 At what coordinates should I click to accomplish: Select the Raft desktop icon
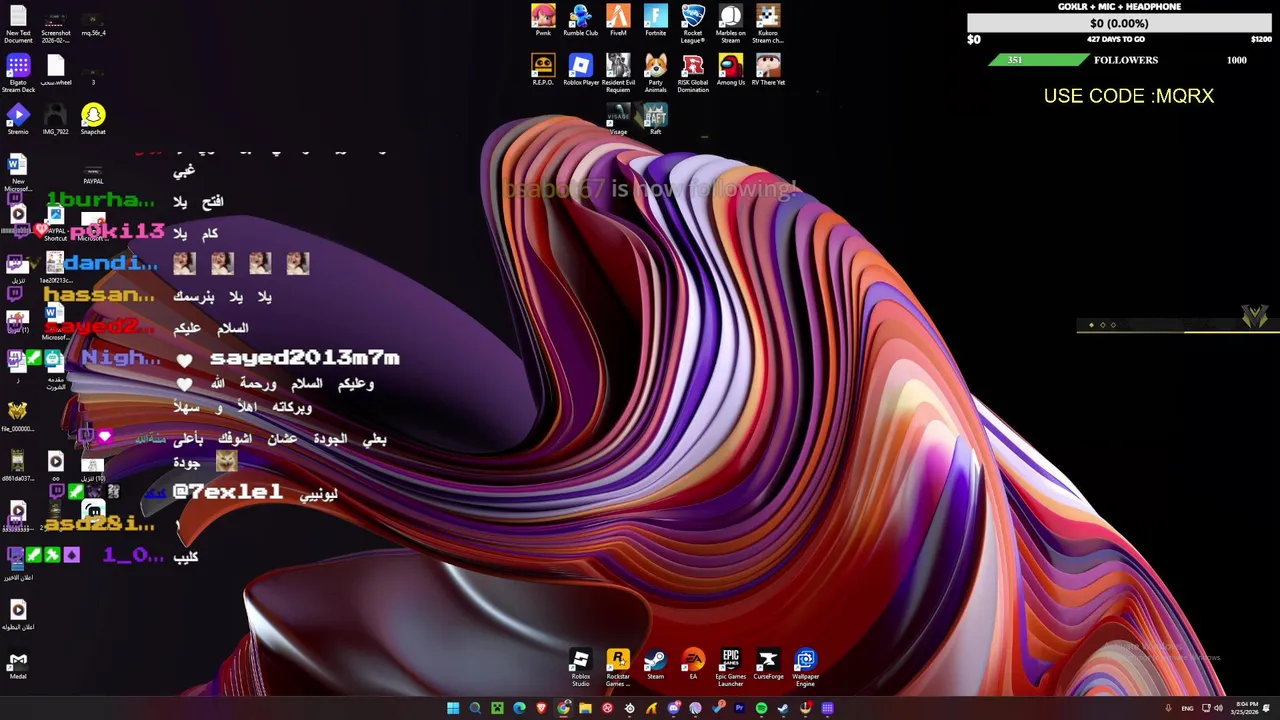point(655,119)
